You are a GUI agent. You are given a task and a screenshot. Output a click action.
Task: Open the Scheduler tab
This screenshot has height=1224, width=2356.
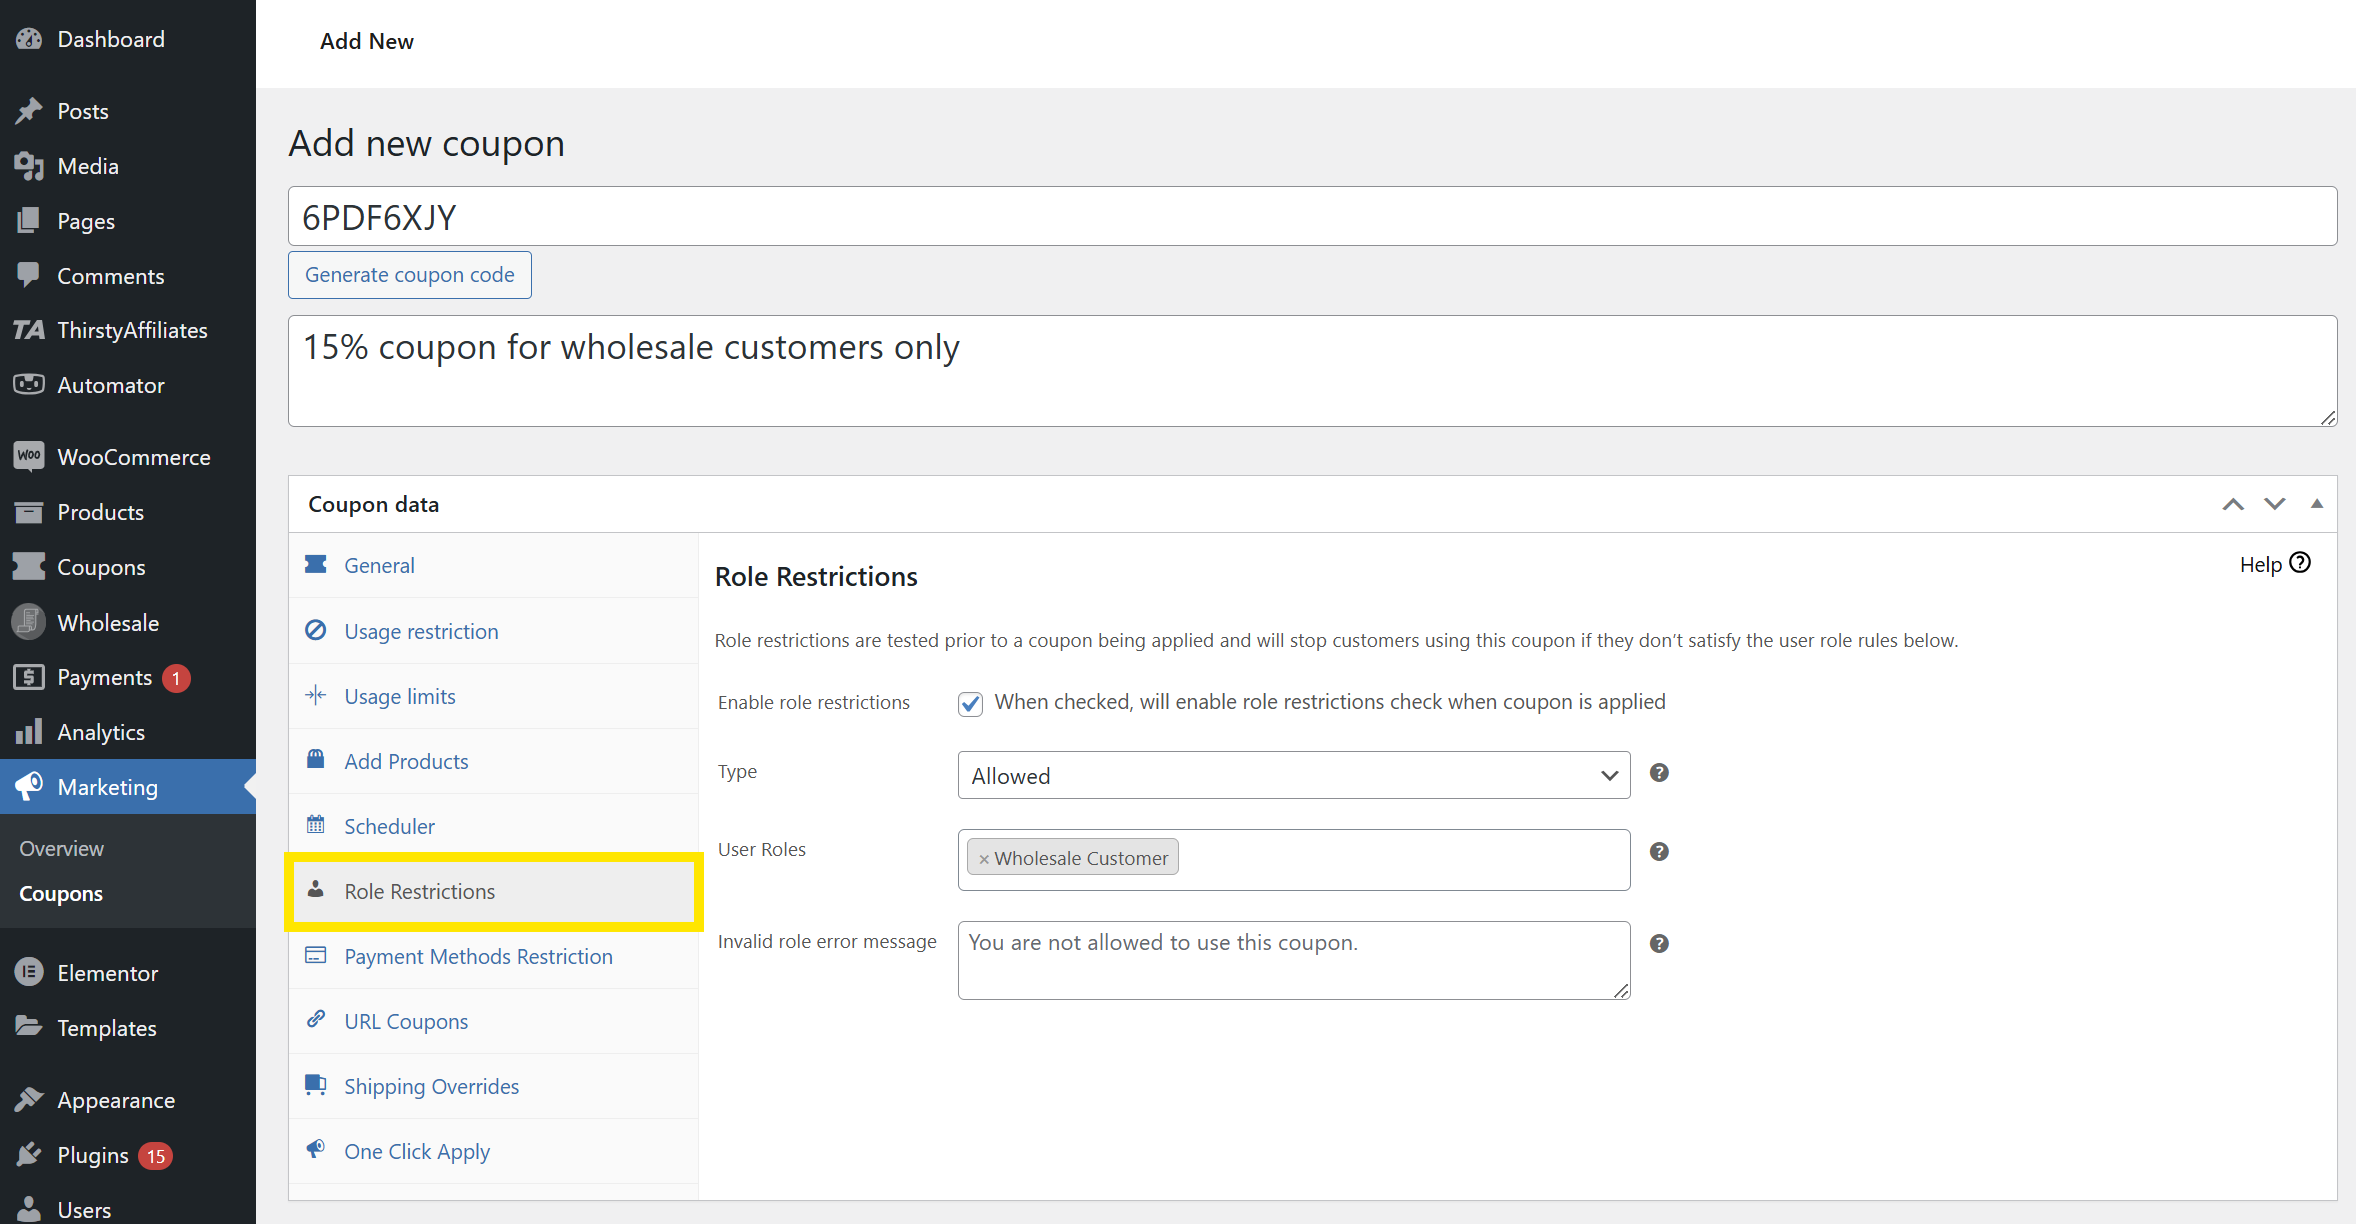tap(389, 826)
